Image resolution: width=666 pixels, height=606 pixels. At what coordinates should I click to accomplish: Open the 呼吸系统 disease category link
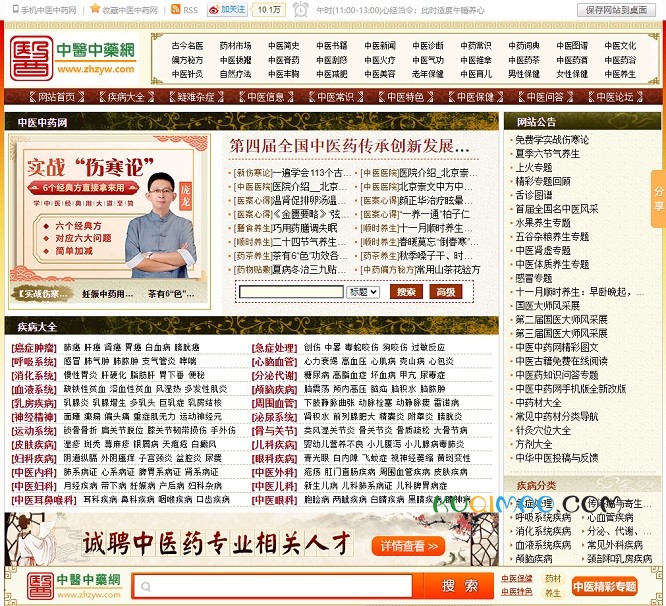click(35, 361)
